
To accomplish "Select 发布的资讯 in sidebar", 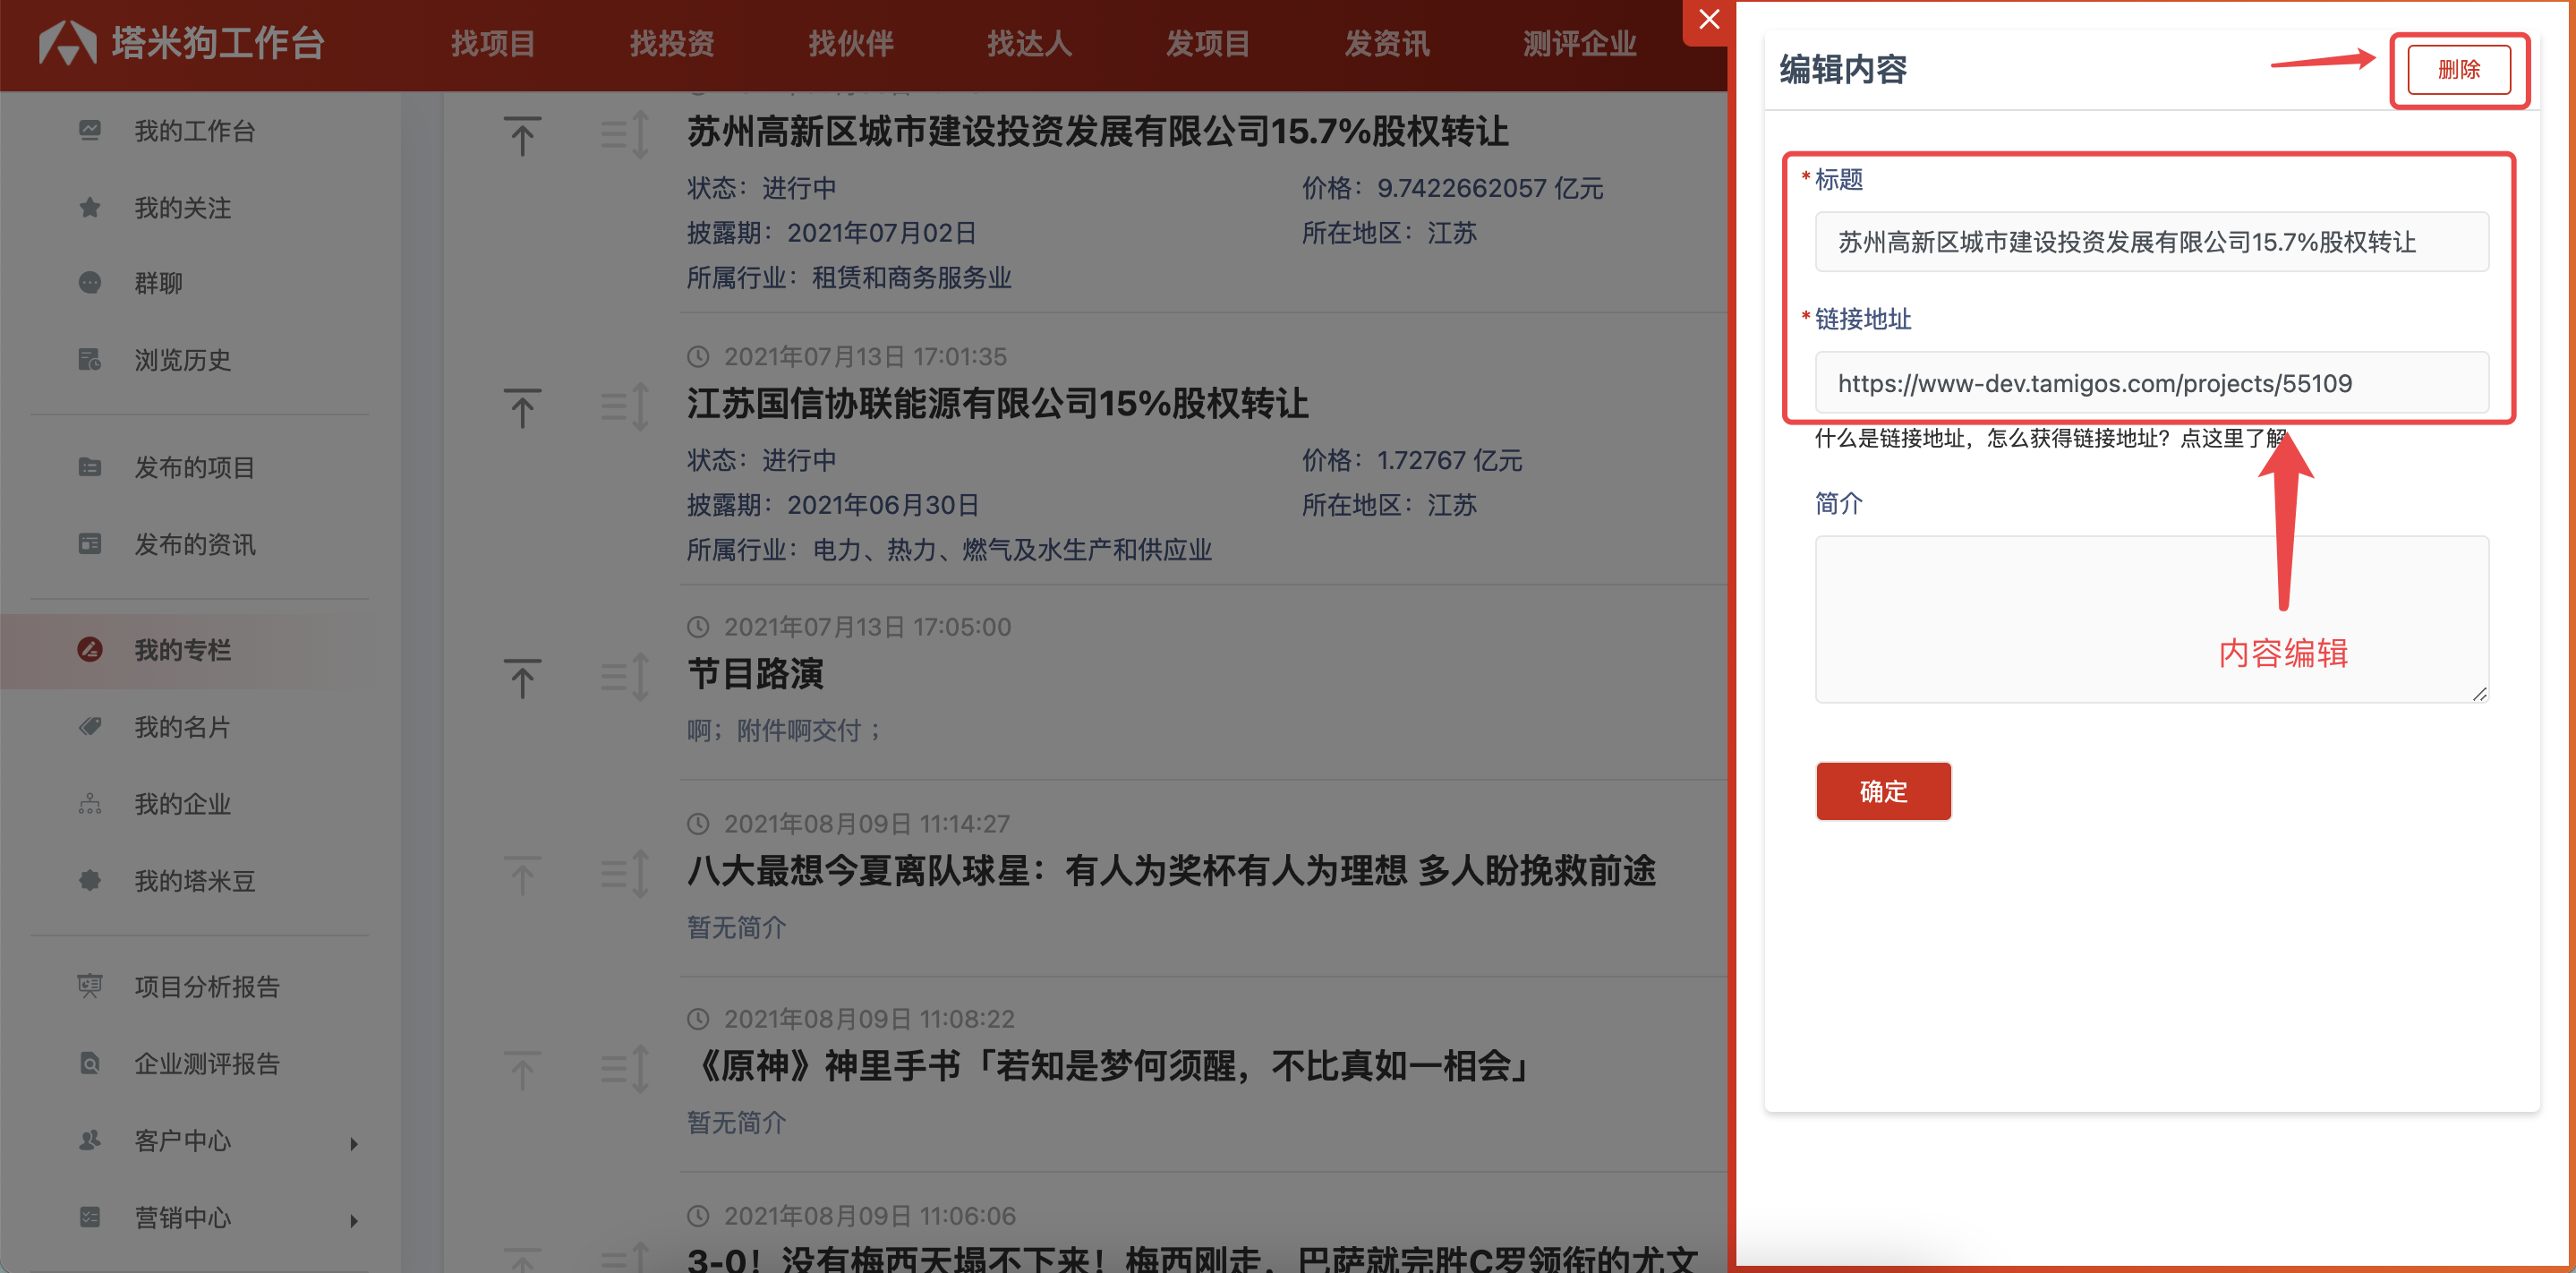I will coord(196,544).
